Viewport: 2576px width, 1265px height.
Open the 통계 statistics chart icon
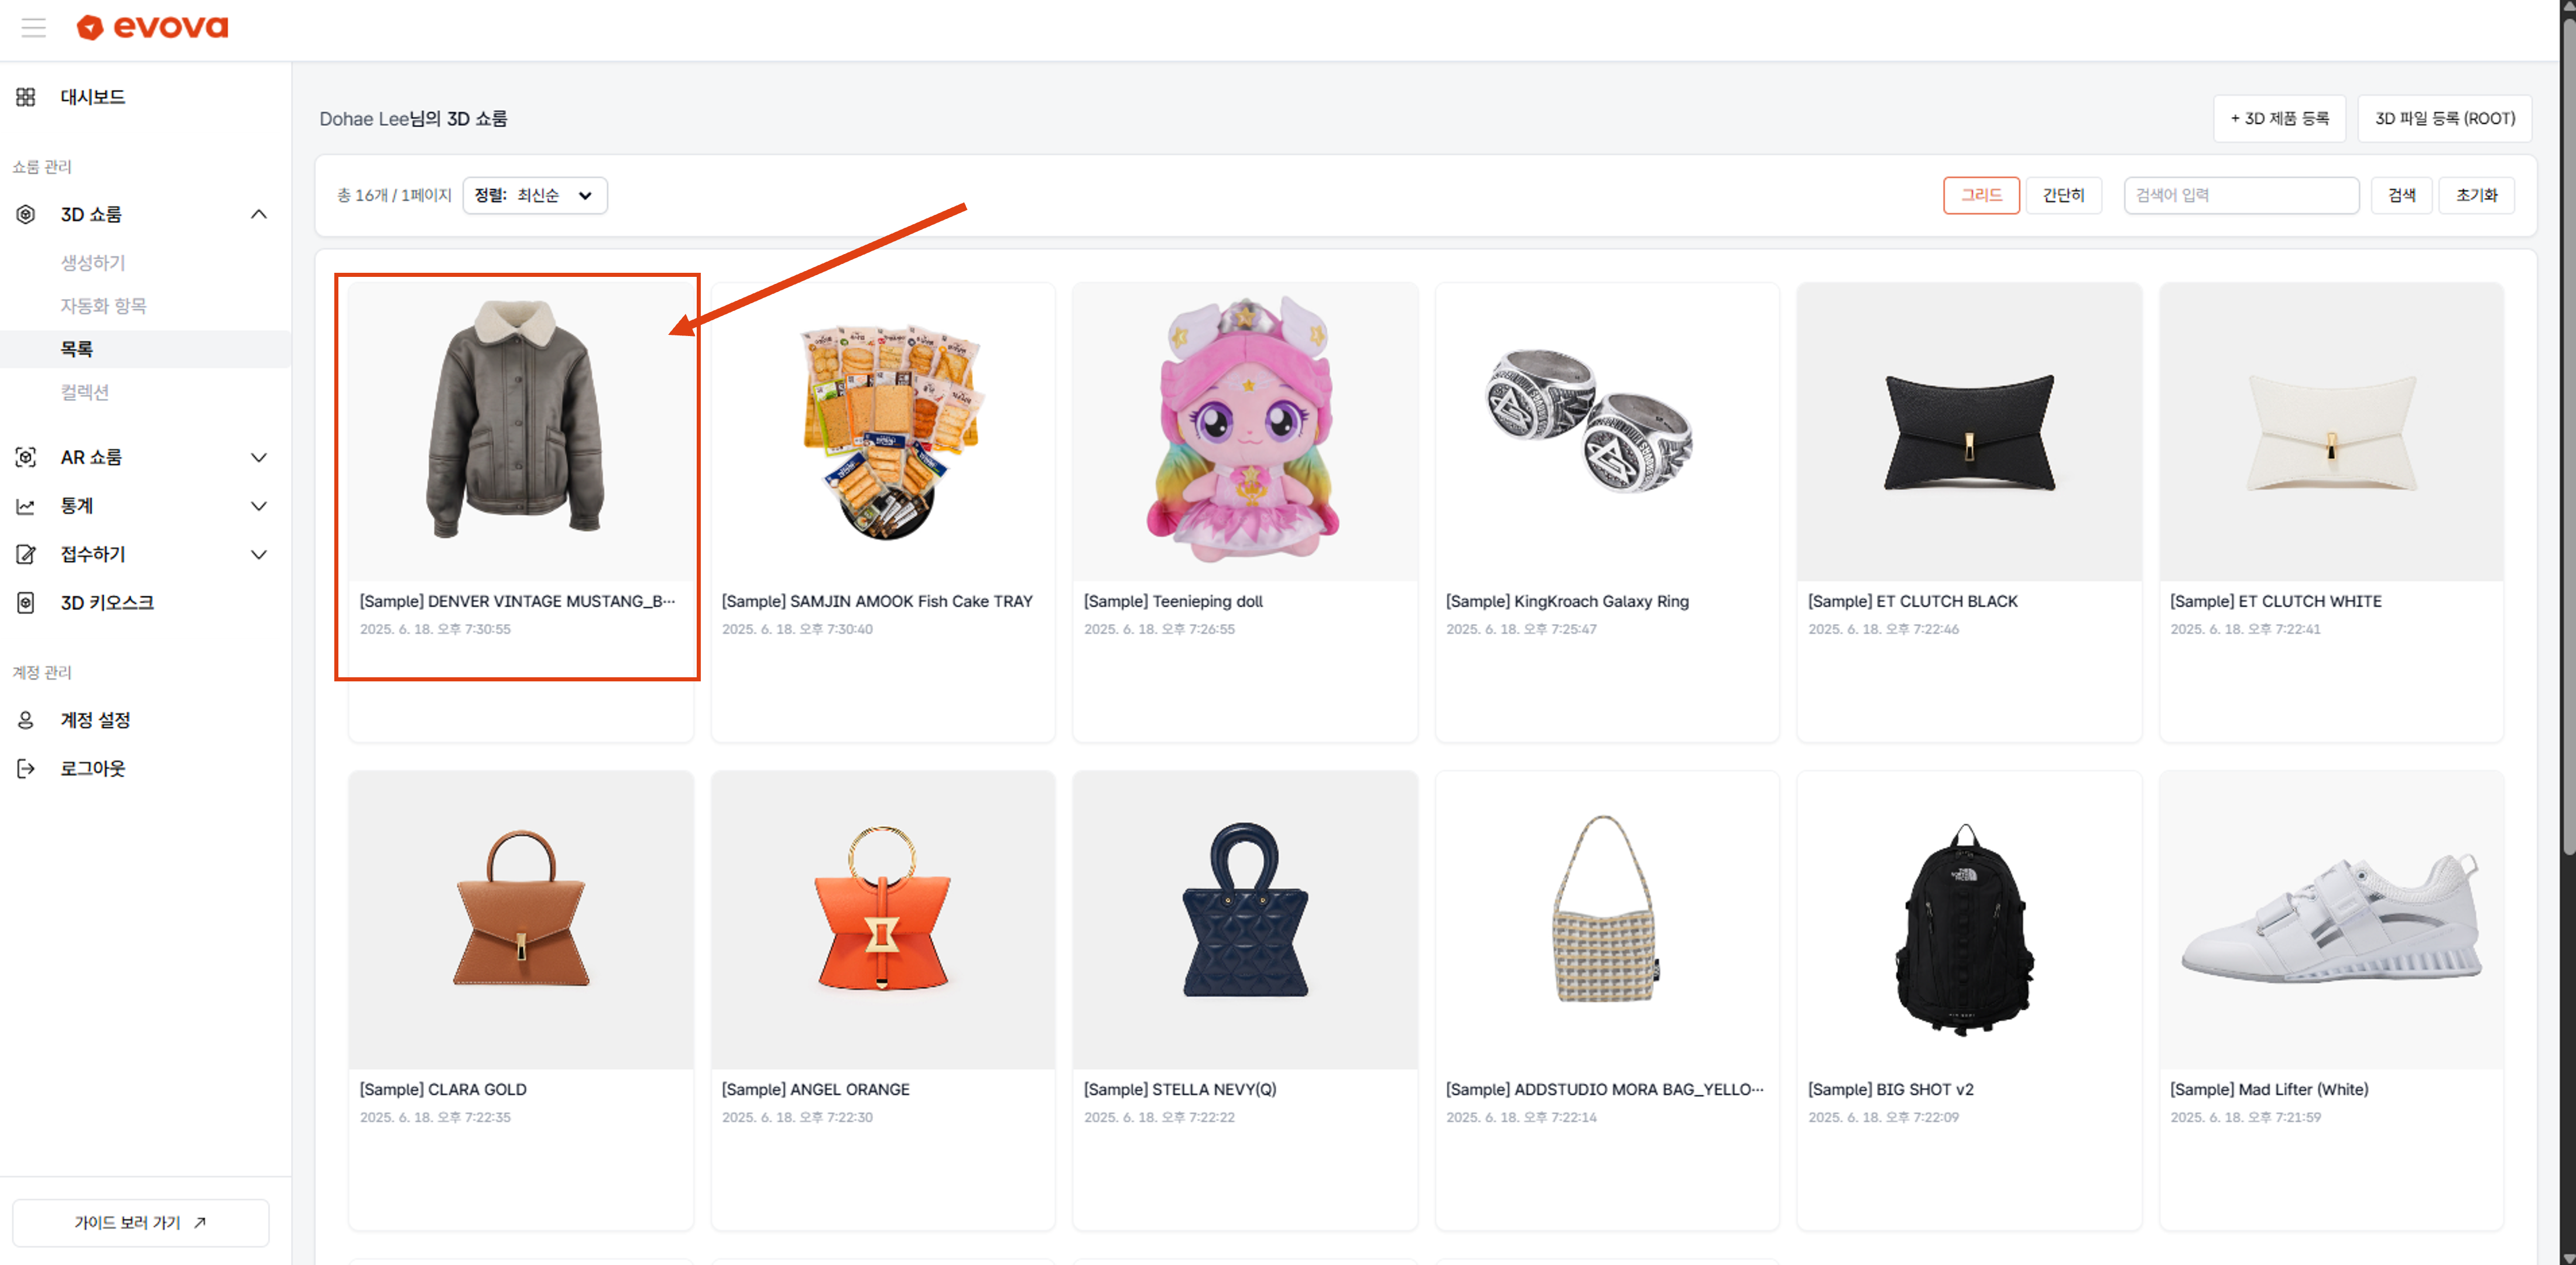[25, 505]
